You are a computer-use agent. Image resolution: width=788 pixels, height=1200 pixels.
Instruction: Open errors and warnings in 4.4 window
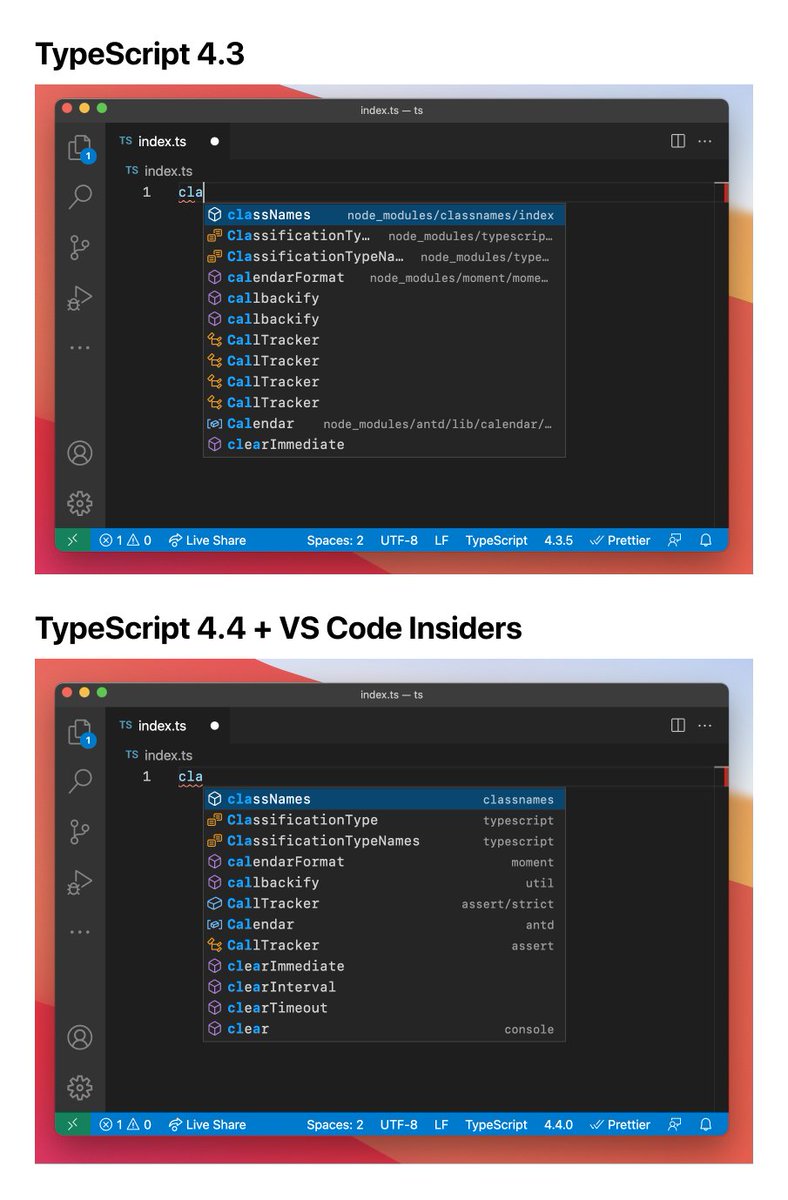click(125, 1124)
